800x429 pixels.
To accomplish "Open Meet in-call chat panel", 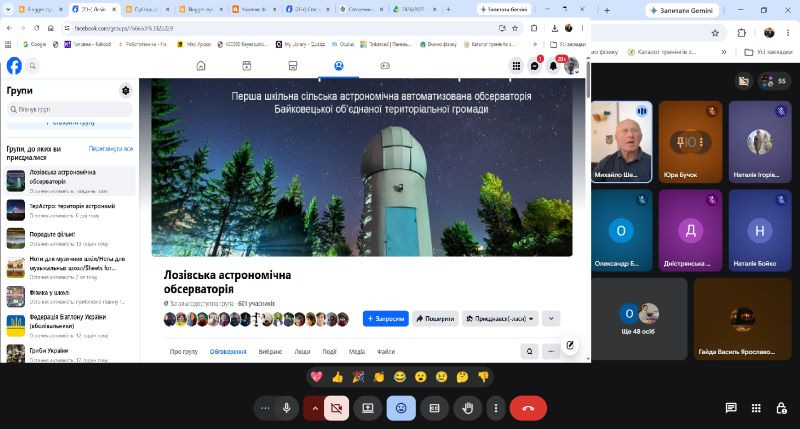I will coord(731,408).
